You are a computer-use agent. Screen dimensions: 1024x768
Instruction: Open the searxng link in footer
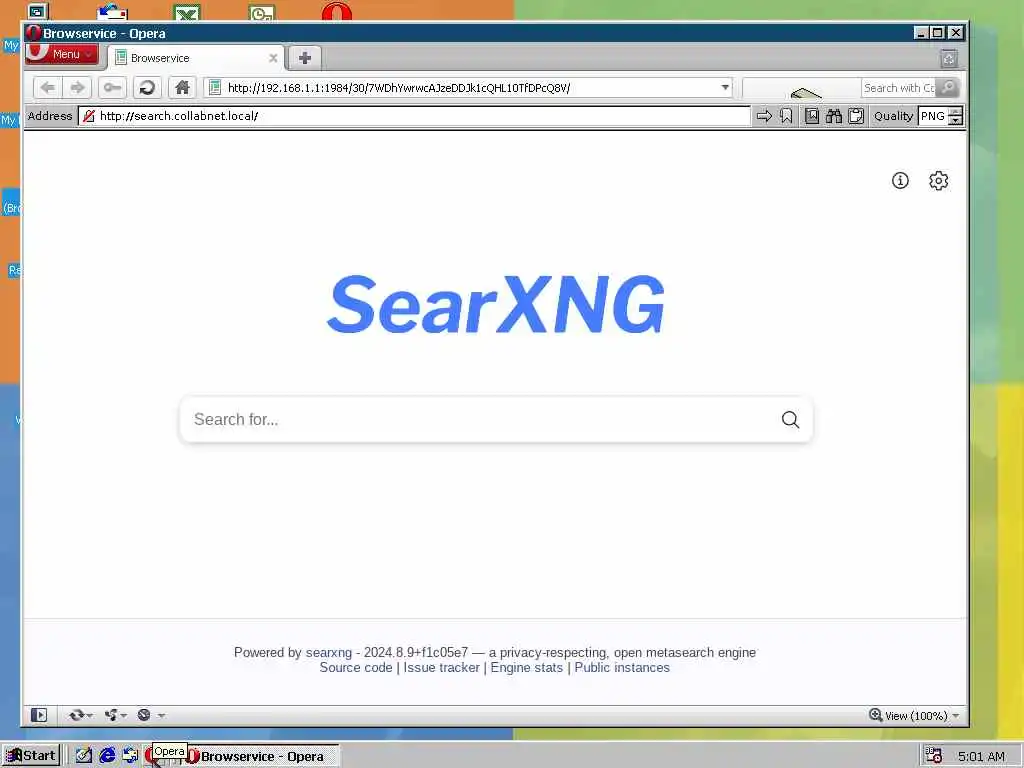pos(328,652)
